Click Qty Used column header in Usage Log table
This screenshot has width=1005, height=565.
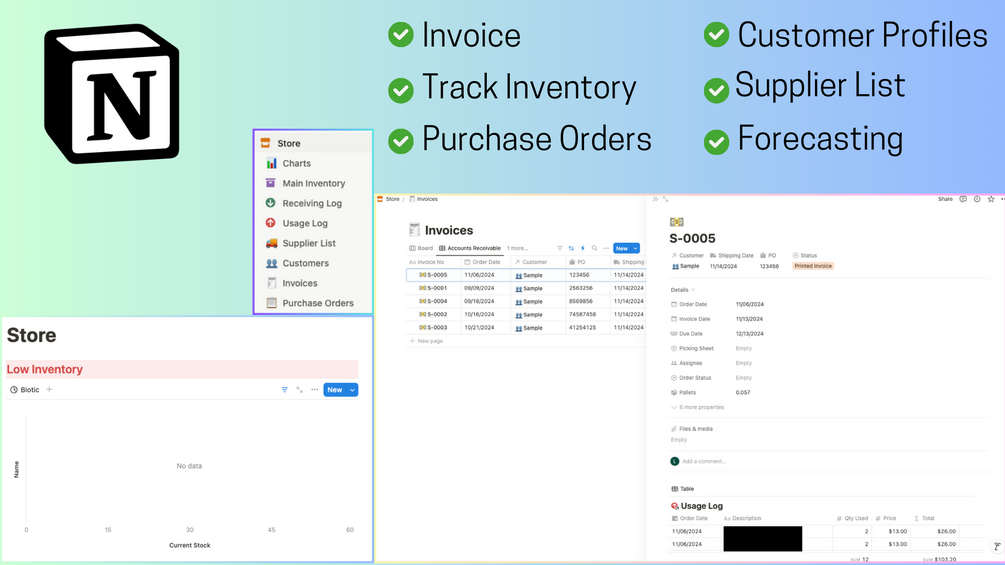(x=852, y=518)
